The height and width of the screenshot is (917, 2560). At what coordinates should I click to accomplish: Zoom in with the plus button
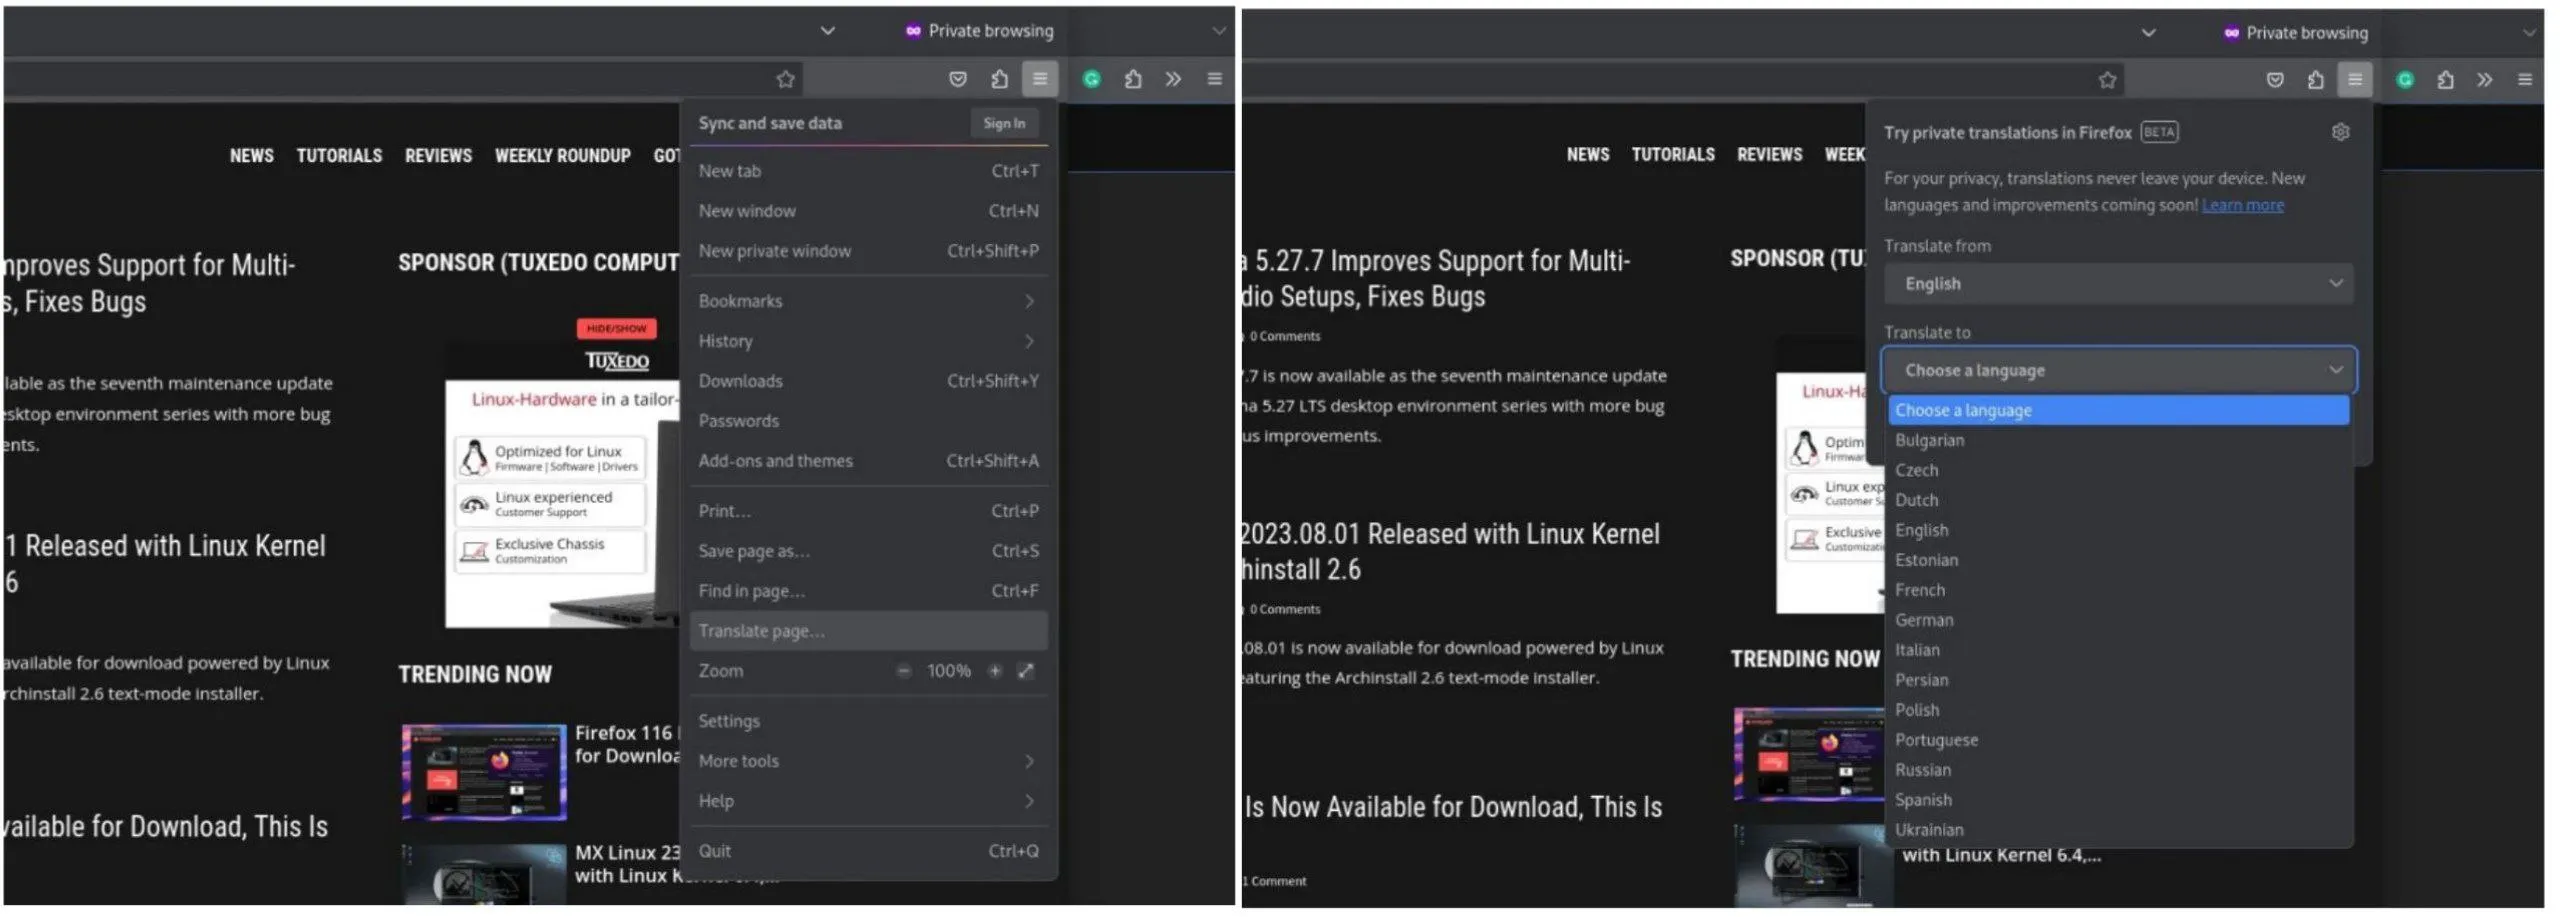pos(995,671)
